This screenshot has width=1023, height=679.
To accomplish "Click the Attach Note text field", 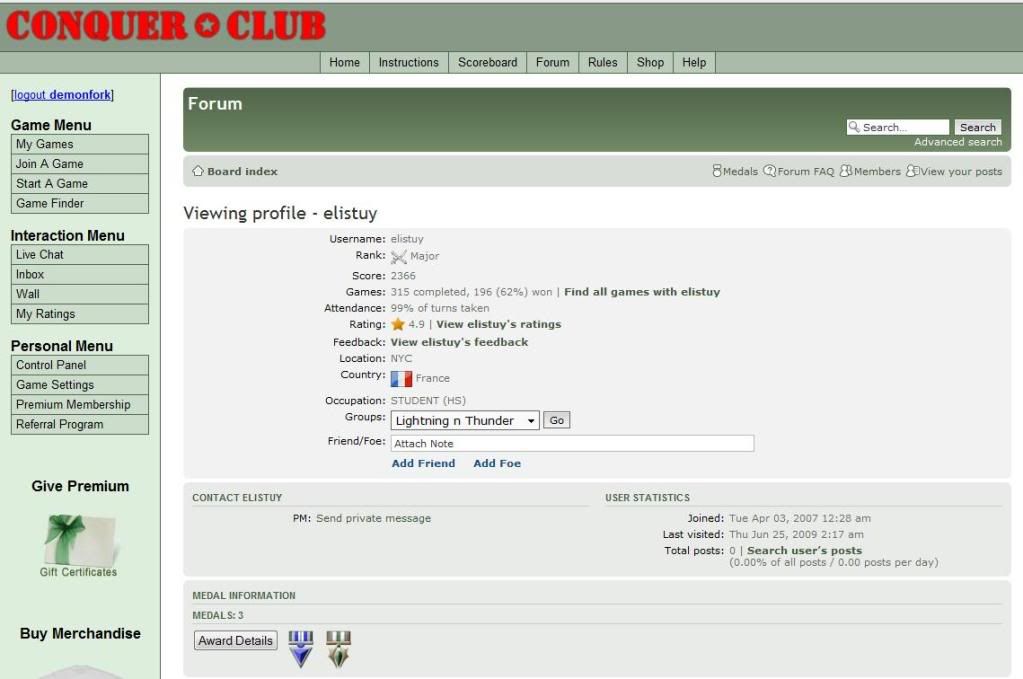I will (572, 443).
